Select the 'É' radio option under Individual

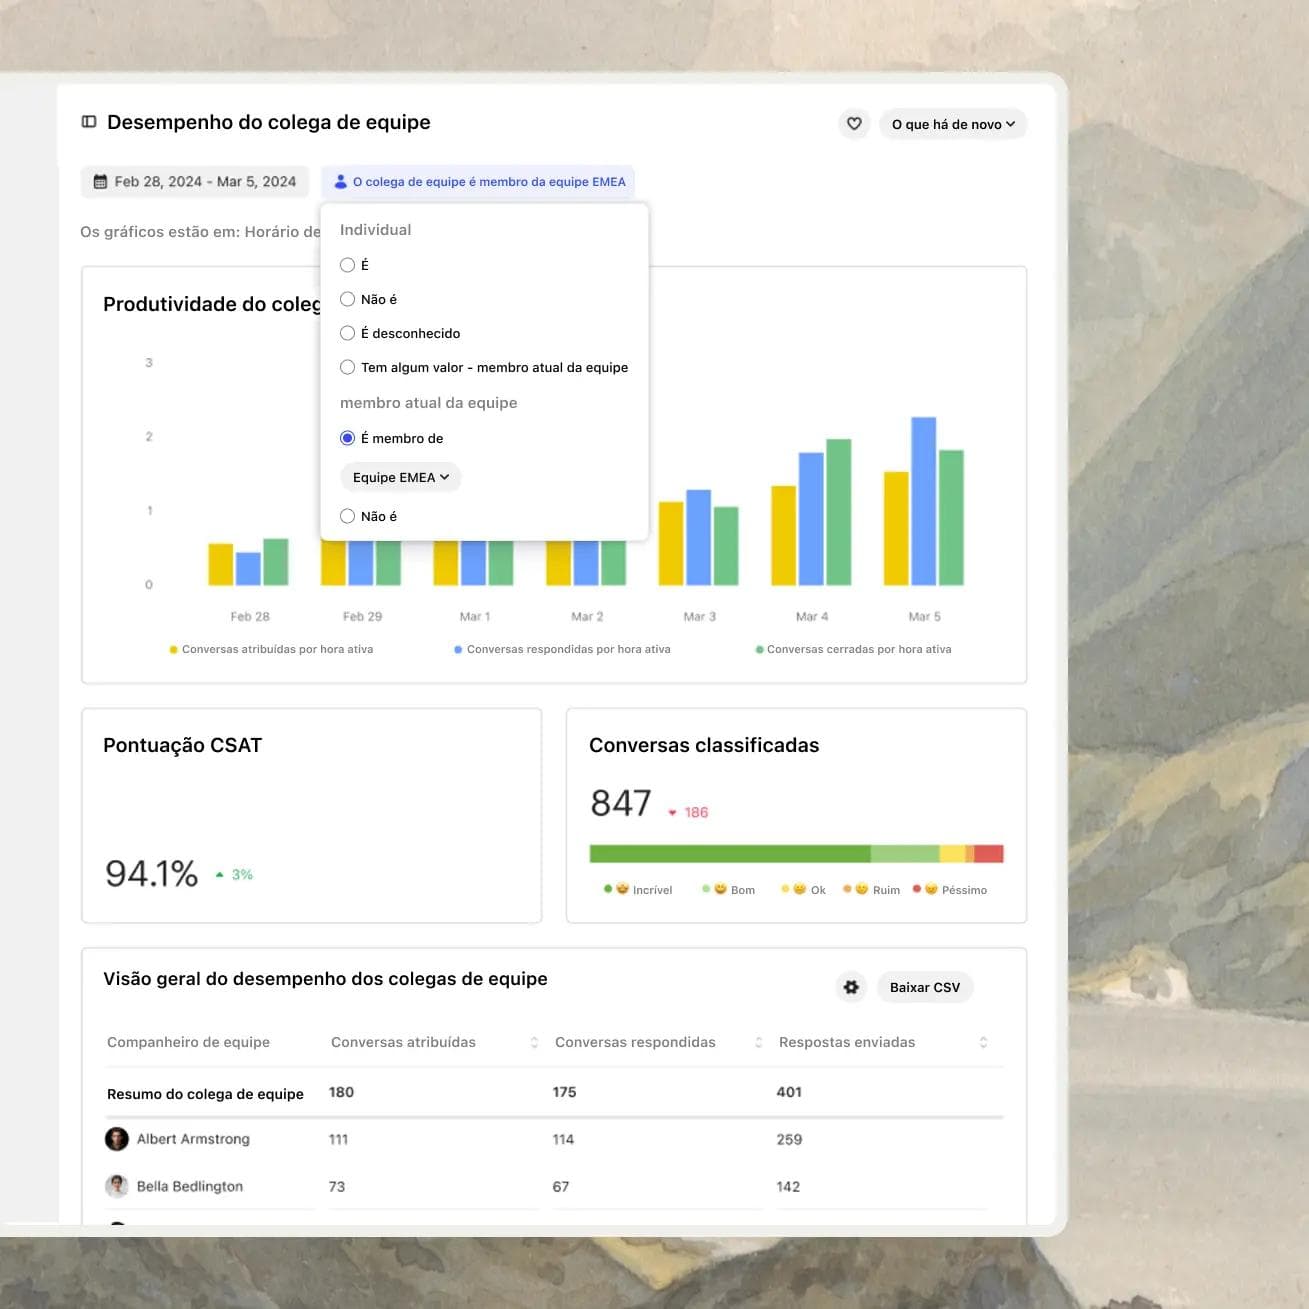coord(348,265)
